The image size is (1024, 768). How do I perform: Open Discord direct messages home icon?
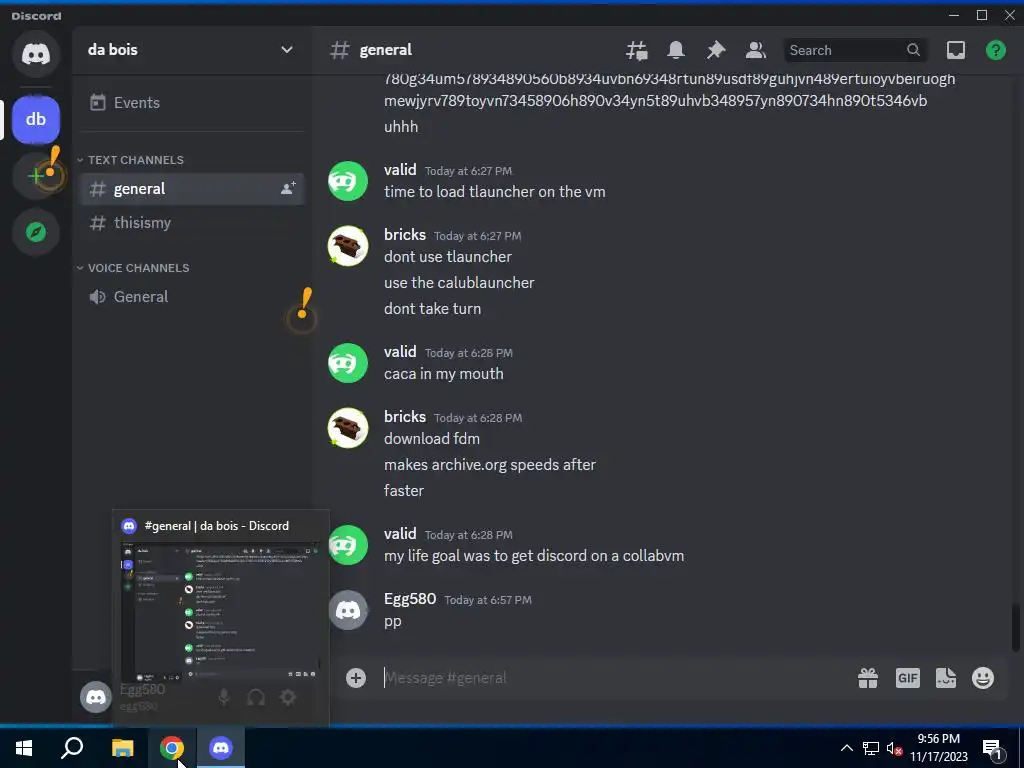click(36, 54)
